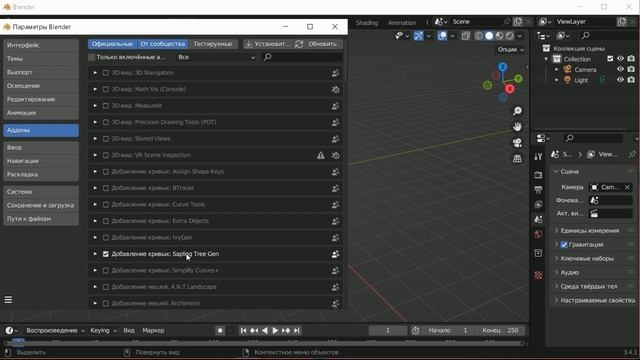The width and height of the screenshot is (640, 360).
Task: Open the Tool properties tab icon
Action: [x=538, y=156]
